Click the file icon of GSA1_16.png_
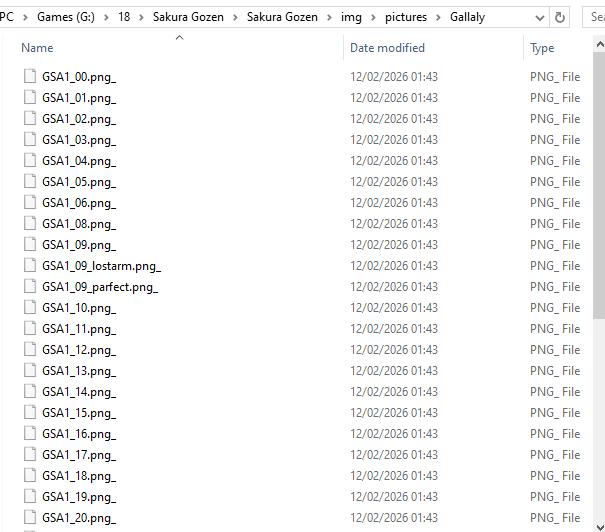Image resolution: width=605 pixels, height=532 pixels. tap(30, 433)
